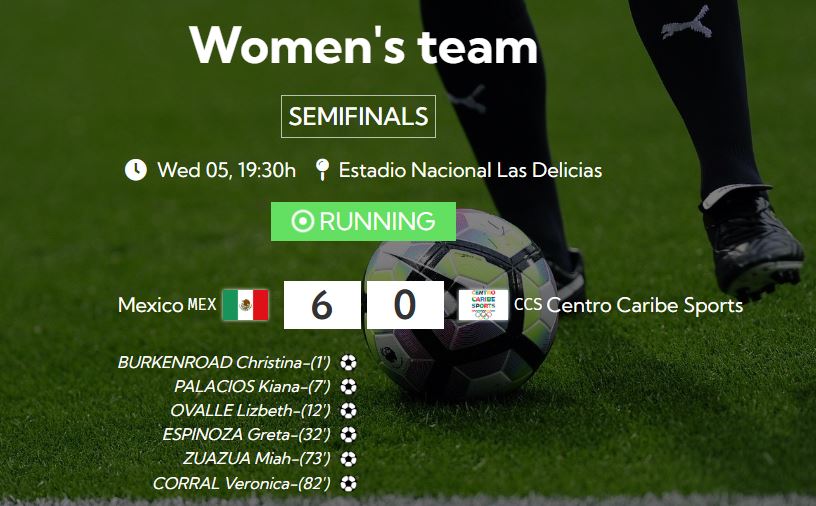Click Estadio Nacional Las Delicias venue text
The width and height of the screenshot is (816, 506).
point(470,170)
